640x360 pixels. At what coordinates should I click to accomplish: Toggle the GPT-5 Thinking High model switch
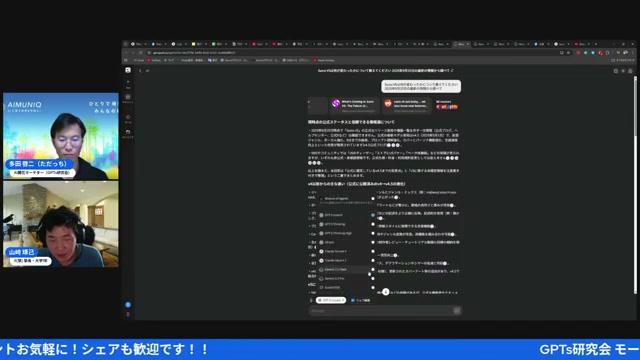coord(373,233)
